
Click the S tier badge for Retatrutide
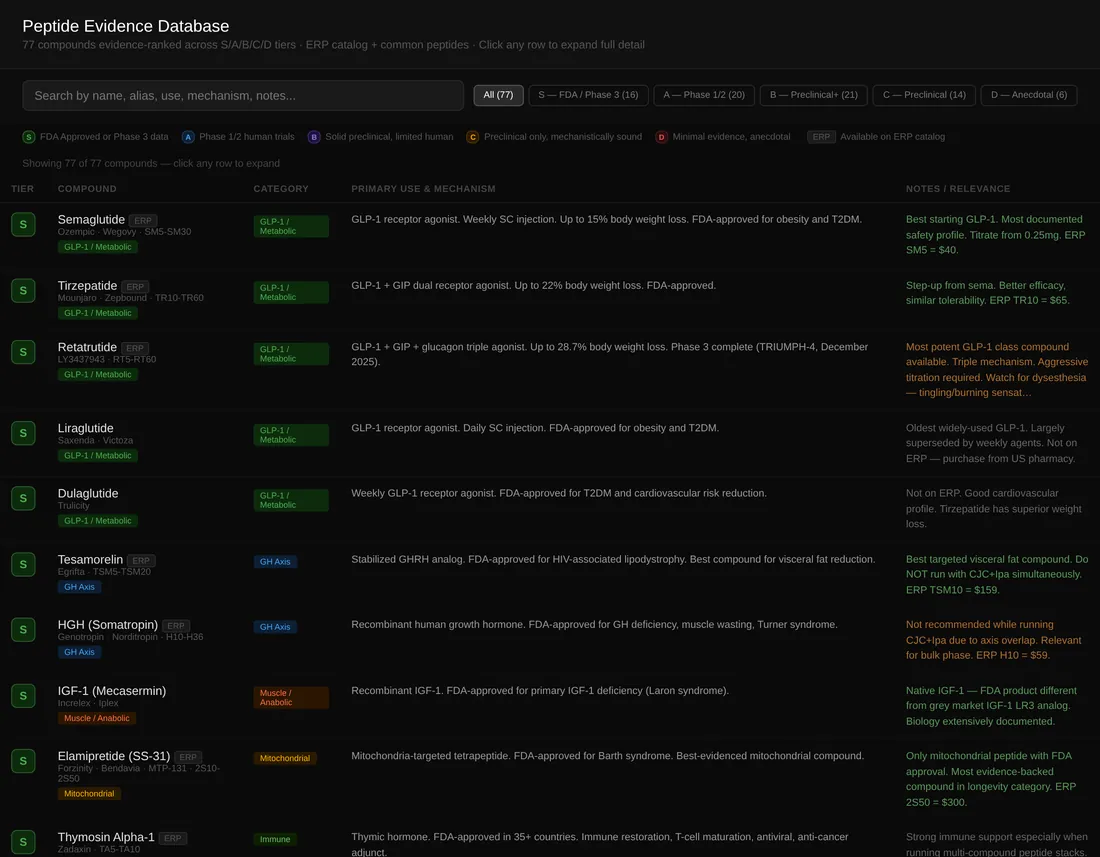23,352
